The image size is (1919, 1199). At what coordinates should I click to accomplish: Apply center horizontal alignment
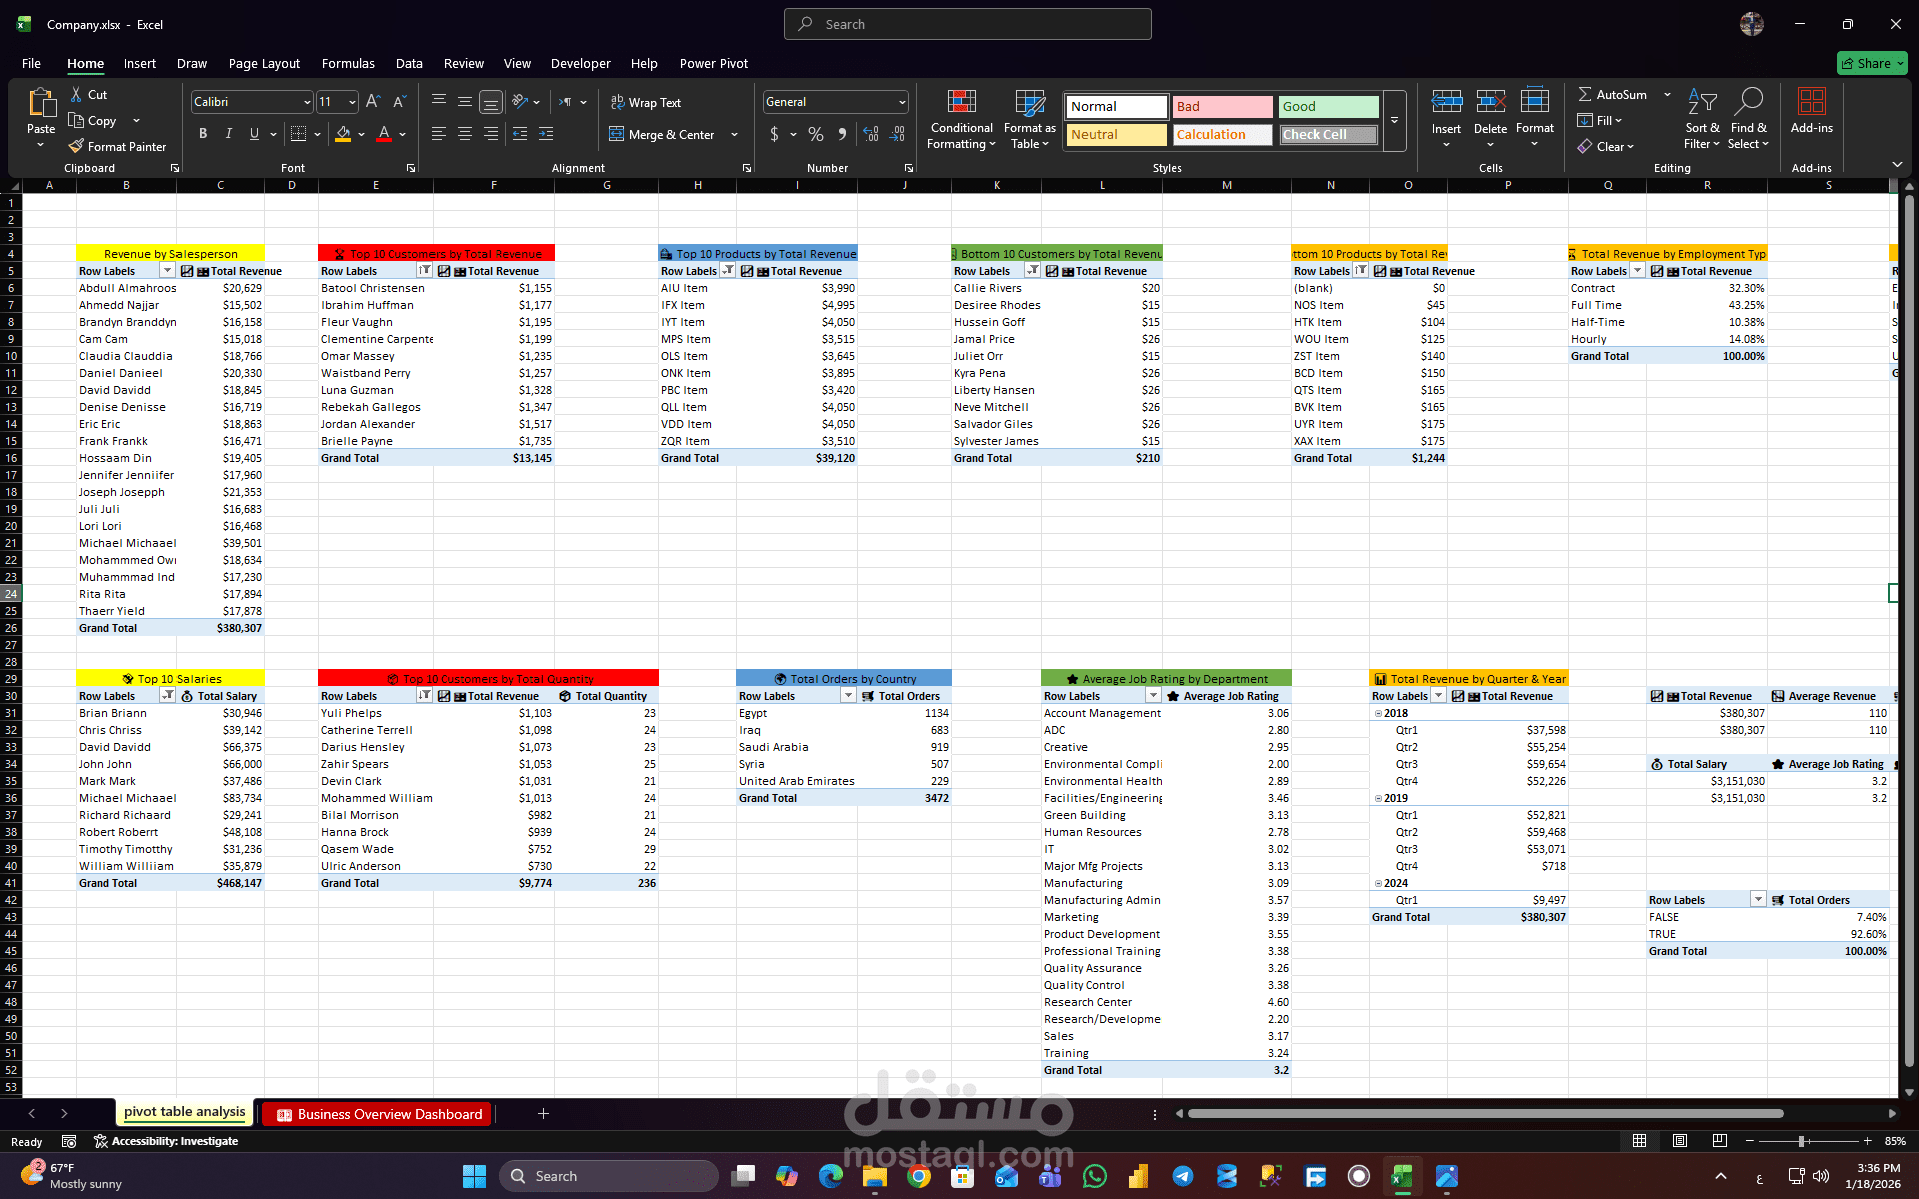click(x=465, y=133)
